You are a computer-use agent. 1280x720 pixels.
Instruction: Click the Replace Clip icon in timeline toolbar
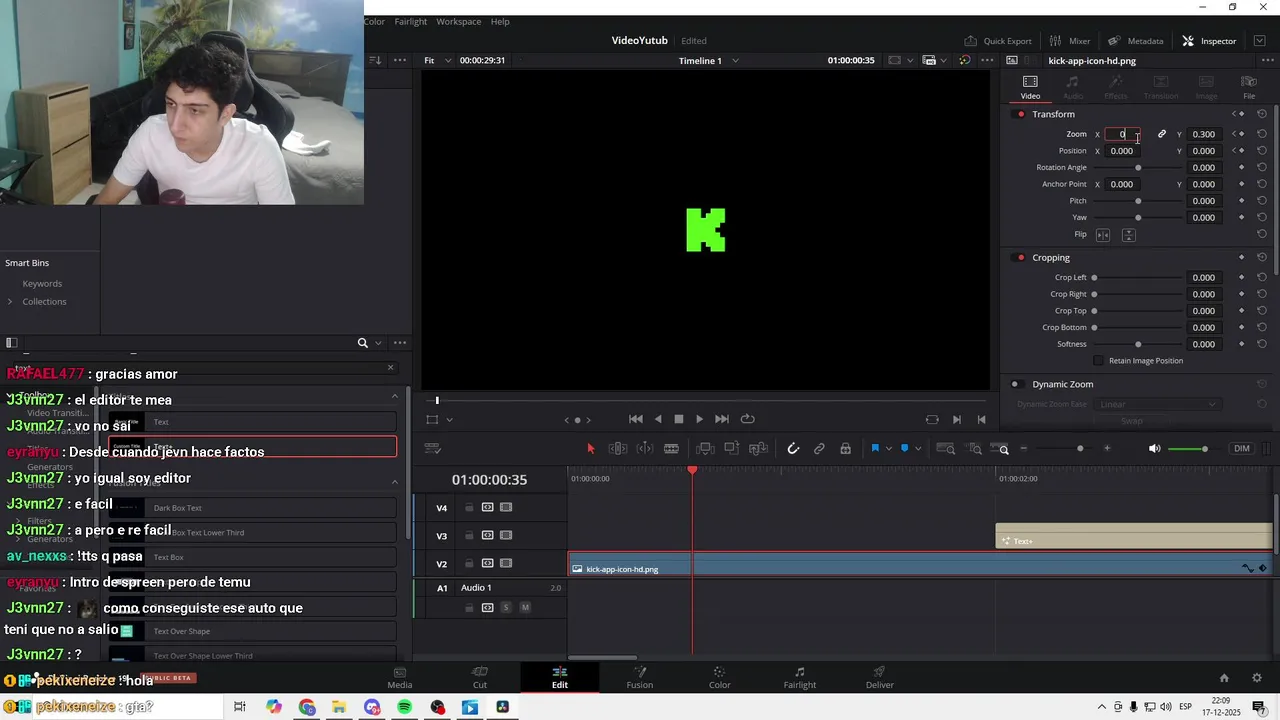758,448
